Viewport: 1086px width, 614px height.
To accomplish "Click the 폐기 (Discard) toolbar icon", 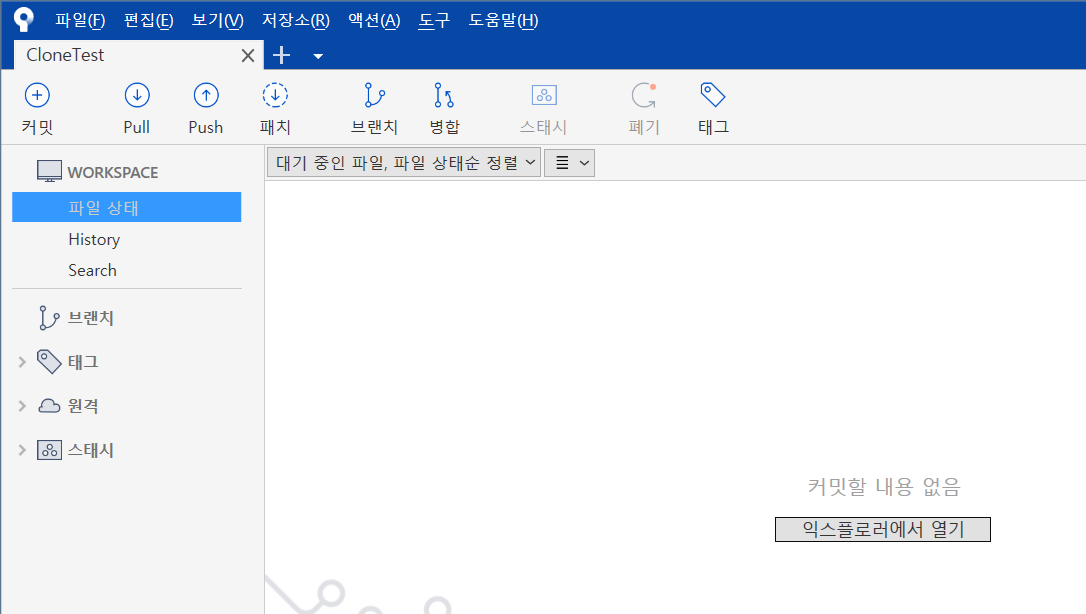I will tap(644, 96).
